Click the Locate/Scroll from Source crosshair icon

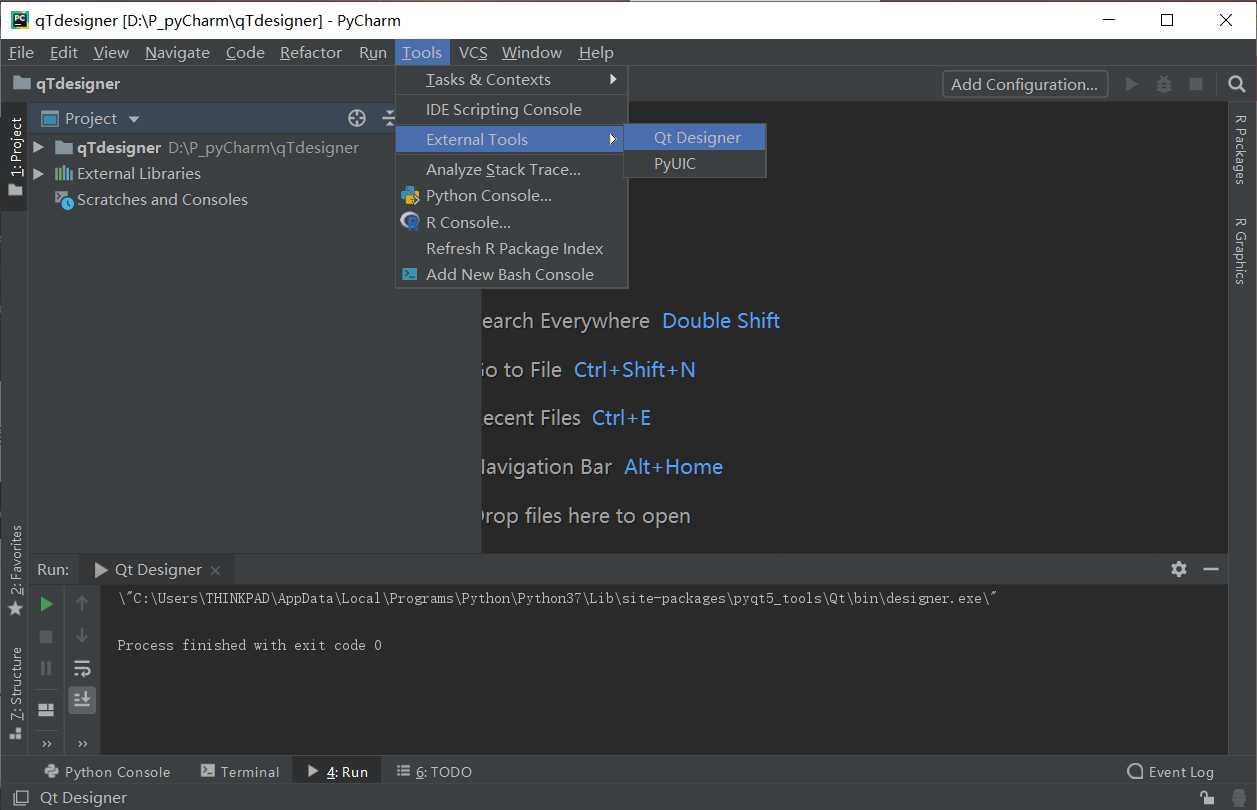357,119
